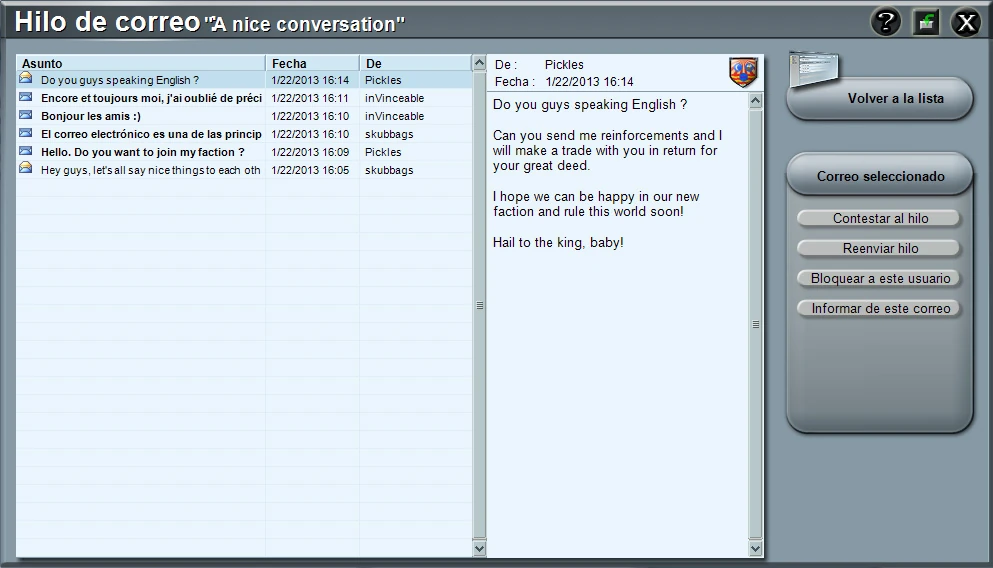The width and height of the screenshot is (993, 568).
Task: Click Contestar al hilo button
Action: 879,218
